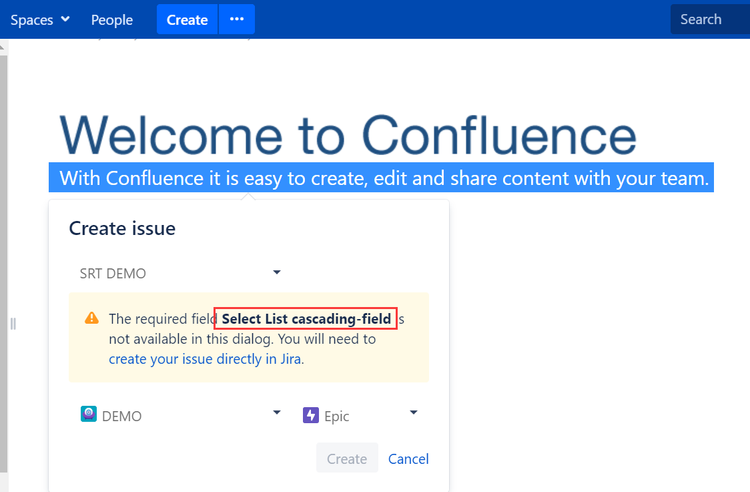Click the sidebar resize handle
750x492 pixels.
13,324
